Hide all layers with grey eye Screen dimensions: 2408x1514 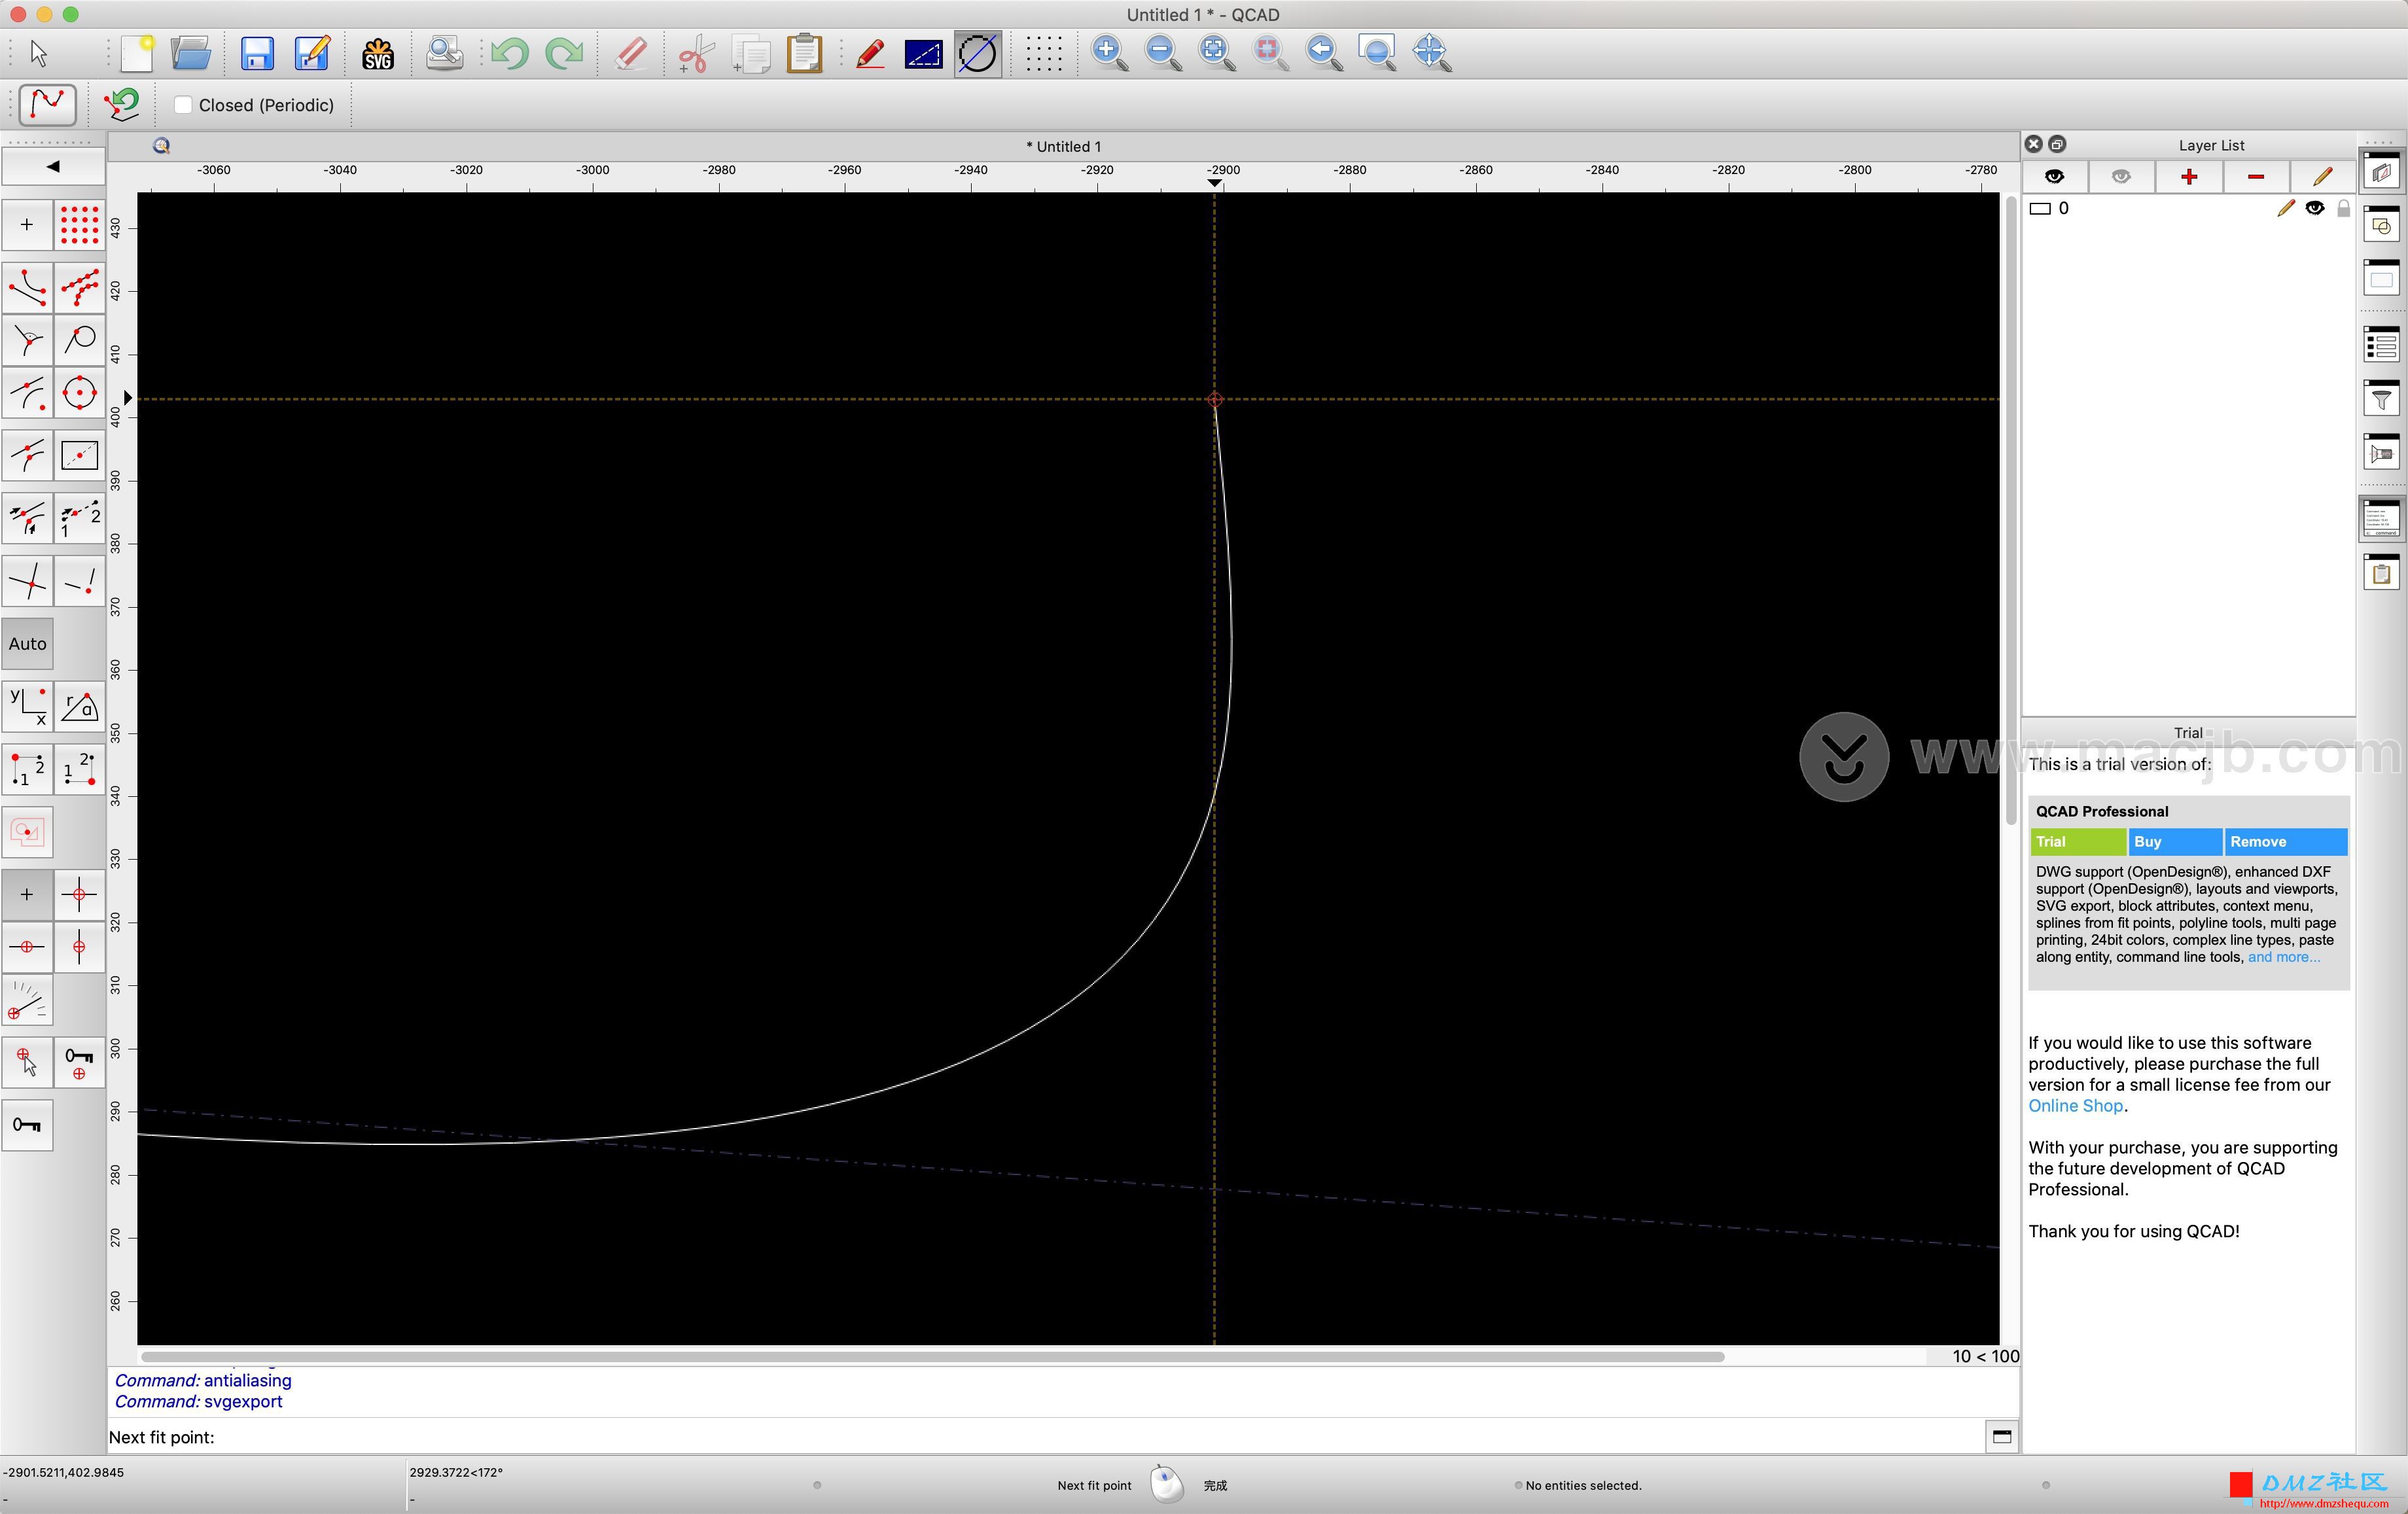2121,177
